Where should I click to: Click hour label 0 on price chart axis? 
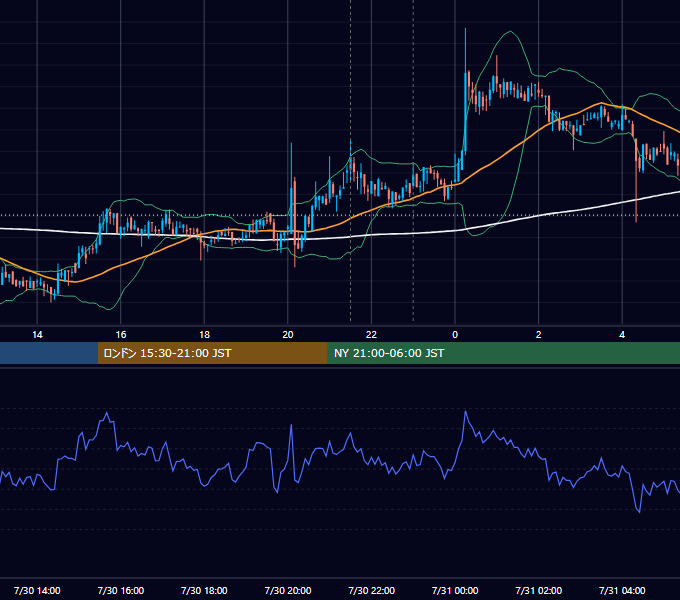455,334
